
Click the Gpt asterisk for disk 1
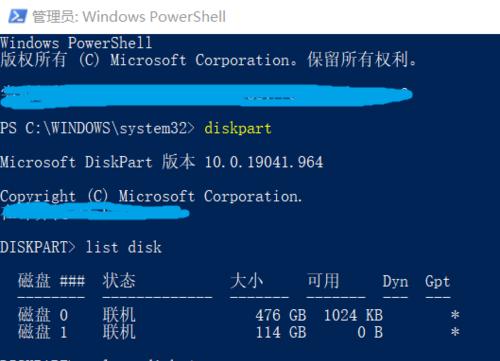tap(455, 332)
